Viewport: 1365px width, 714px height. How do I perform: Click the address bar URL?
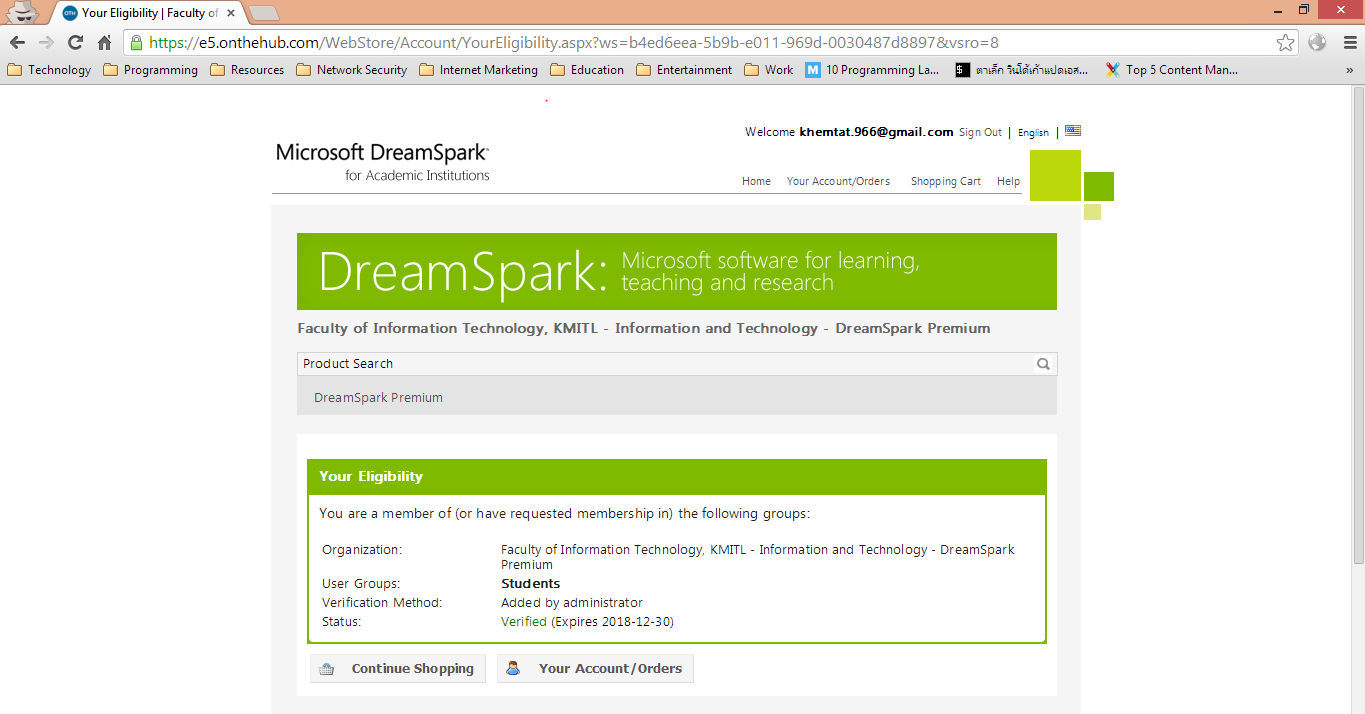(x=574, y=42)
